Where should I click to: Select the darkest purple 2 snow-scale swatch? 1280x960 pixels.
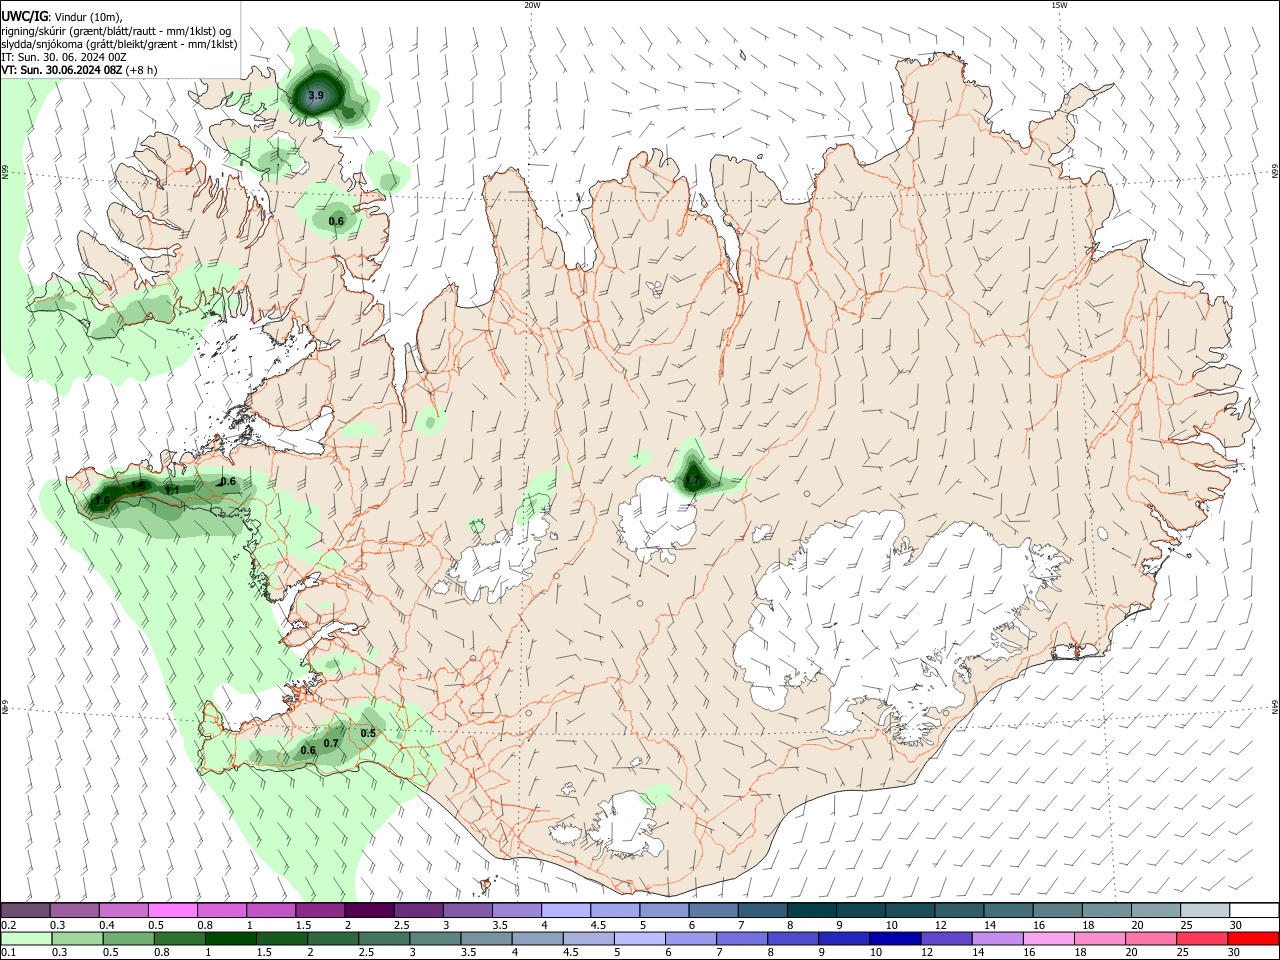[x=368, y=910]
